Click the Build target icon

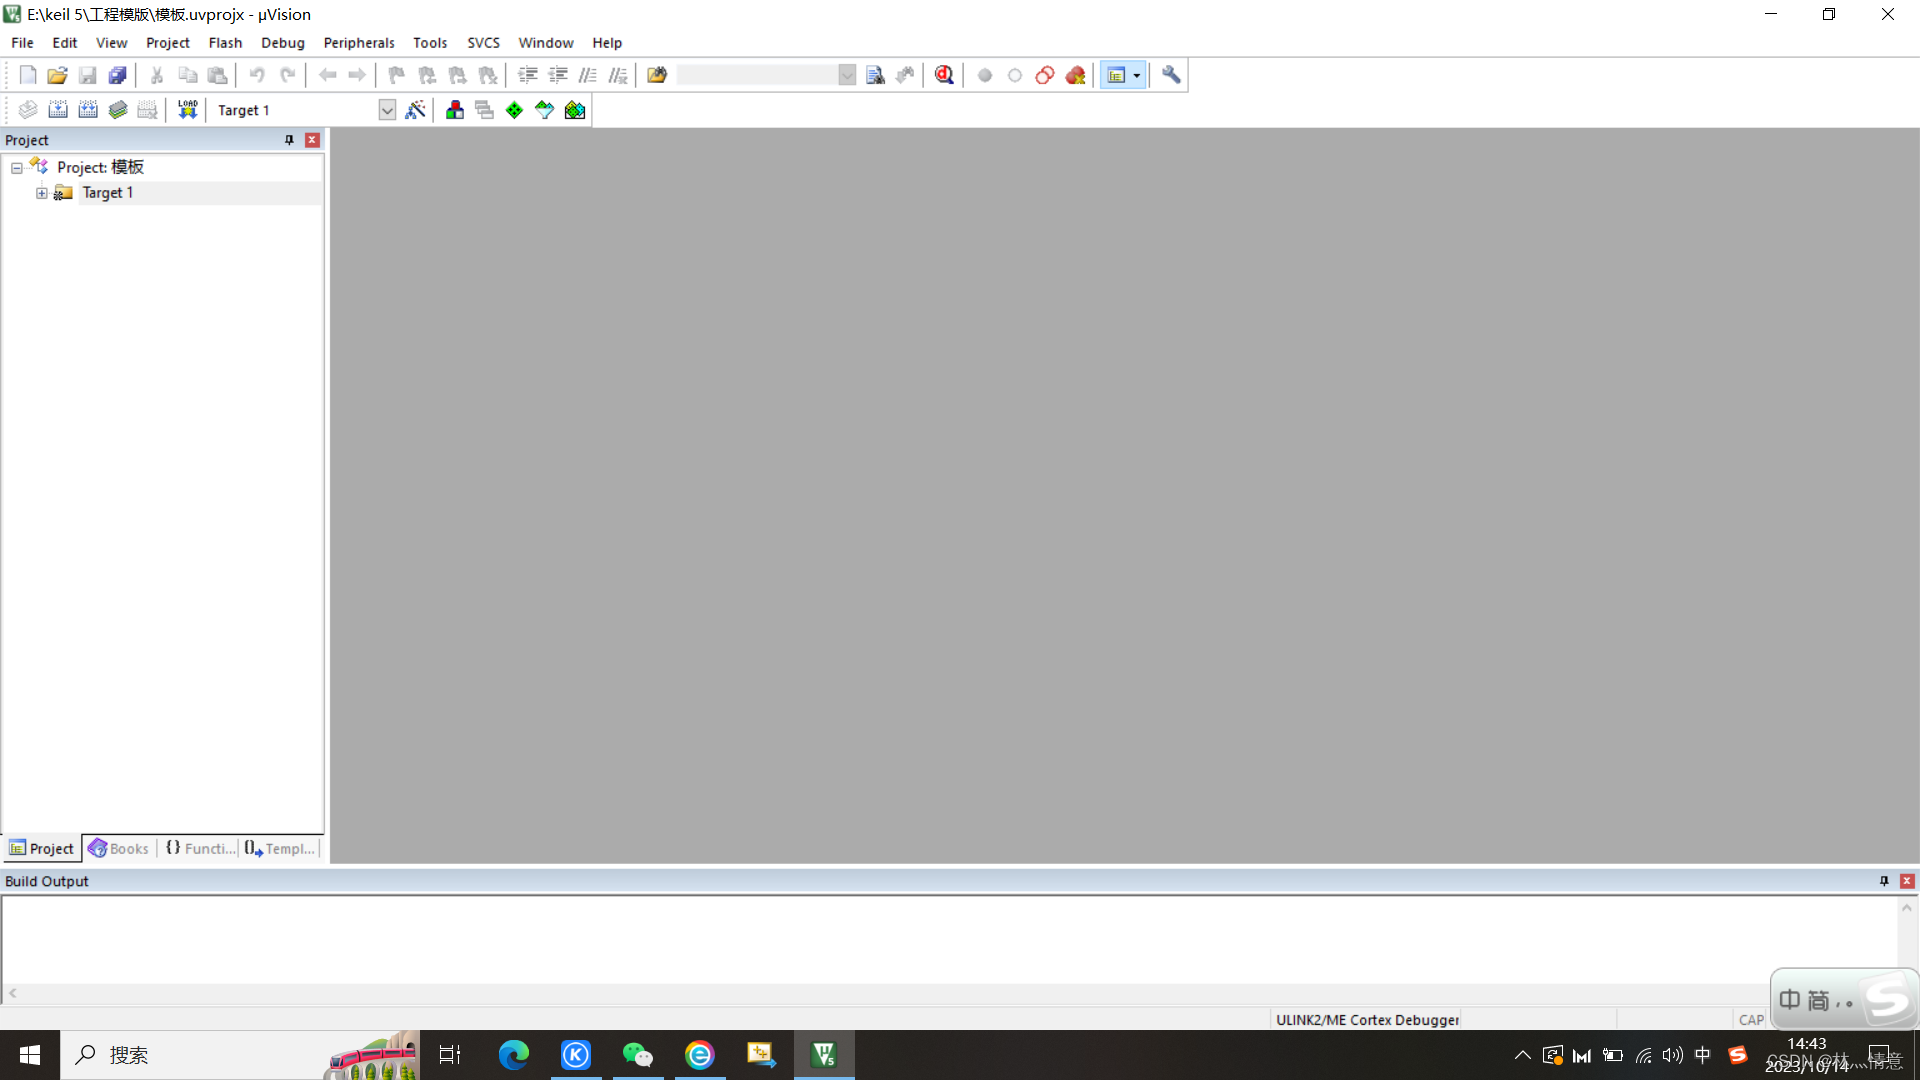(x=58, y=110)
